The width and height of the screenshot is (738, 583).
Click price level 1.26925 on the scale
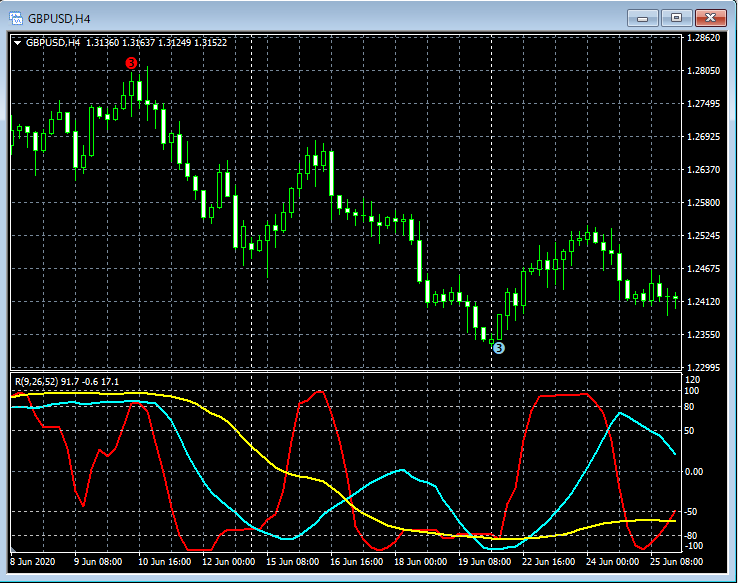(x=703, y=136)
